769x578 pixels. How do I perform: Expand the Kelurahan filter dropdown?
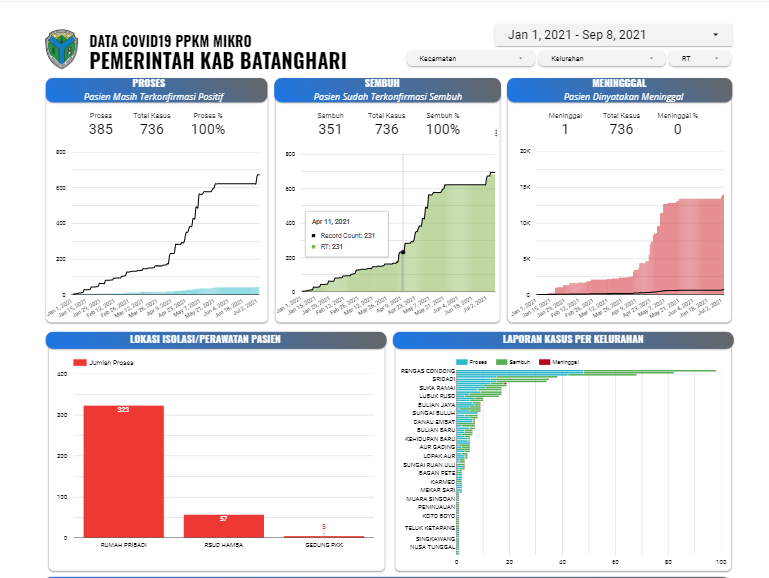coord(601,59)
